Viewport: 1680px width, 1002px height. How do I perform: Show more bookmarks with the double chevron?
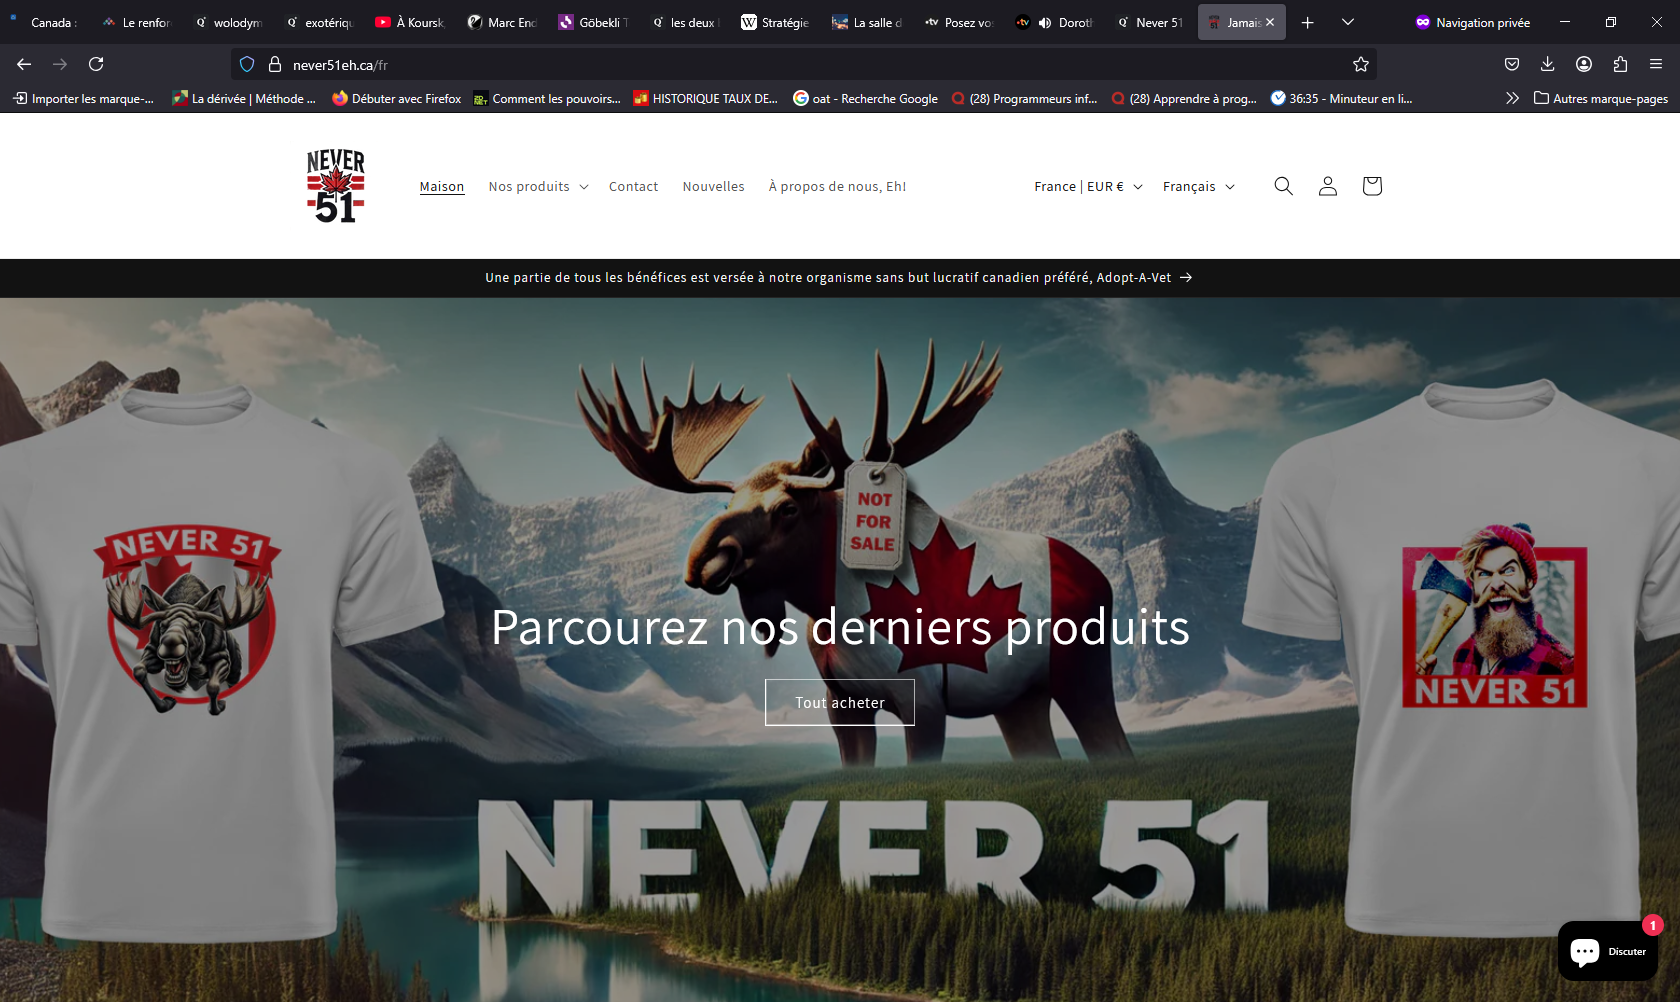1512,98
